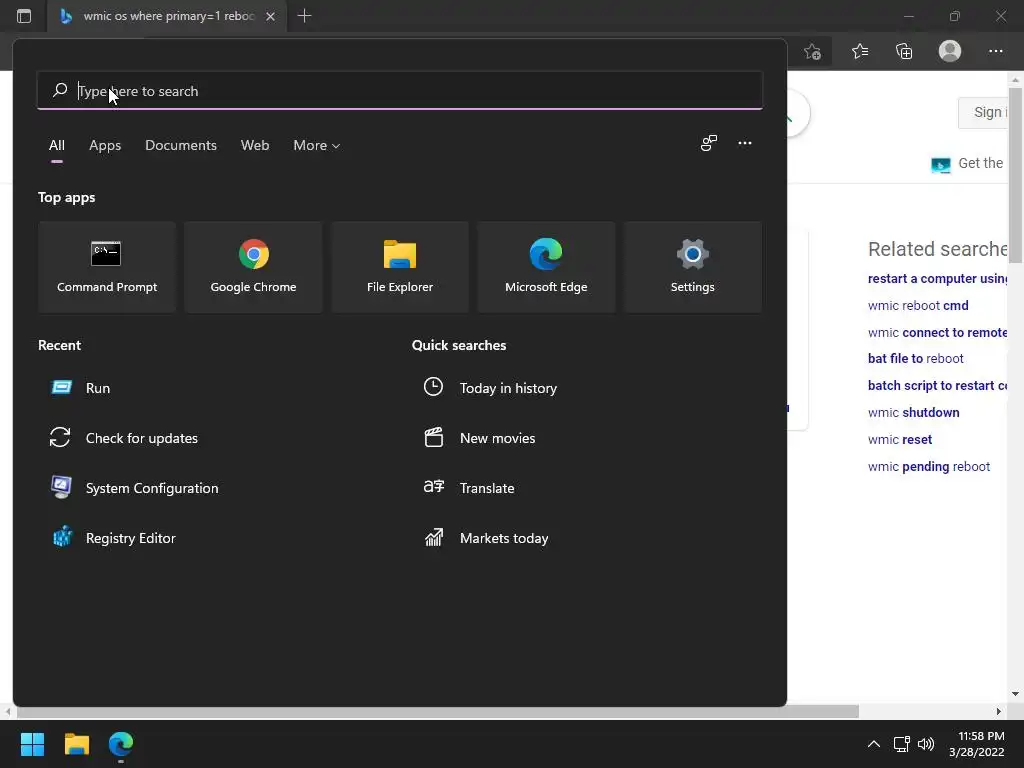Close the wmic os tab
The width and height of the screenshot is (1024, 768).
click(x=270, y=16)
